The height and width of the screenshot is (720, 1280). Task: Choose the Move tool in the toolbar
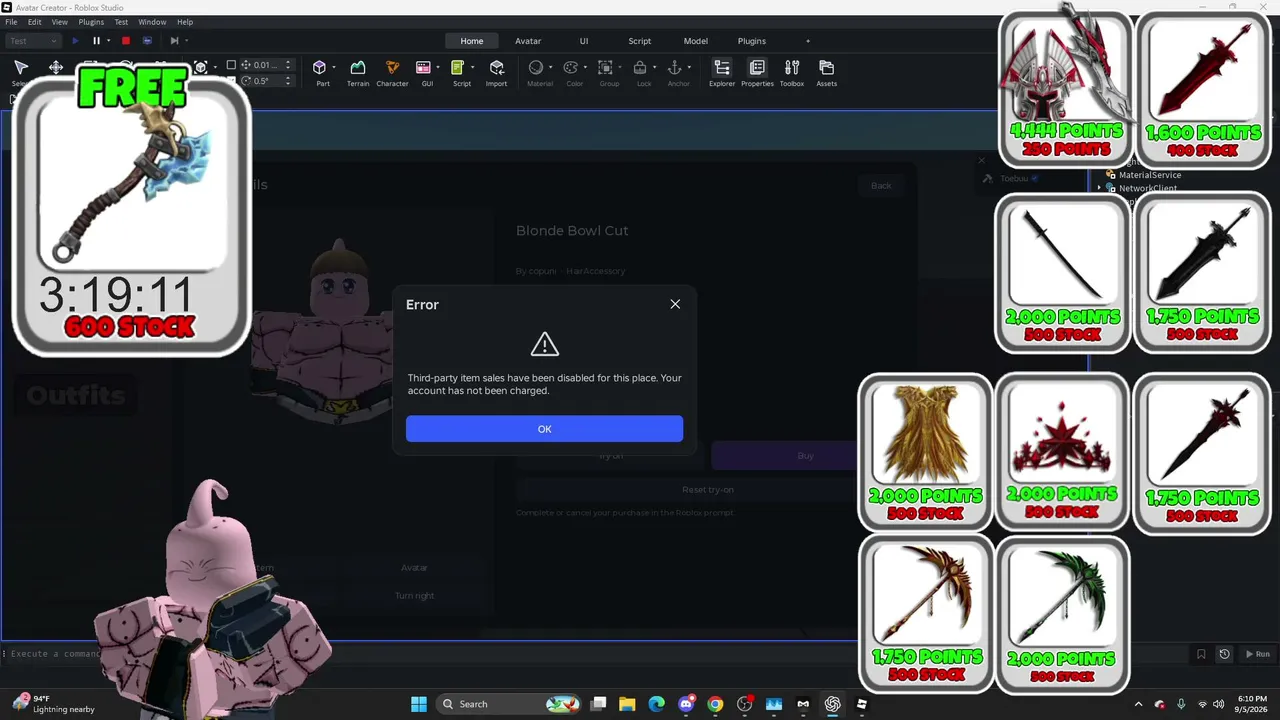point(56,67)
